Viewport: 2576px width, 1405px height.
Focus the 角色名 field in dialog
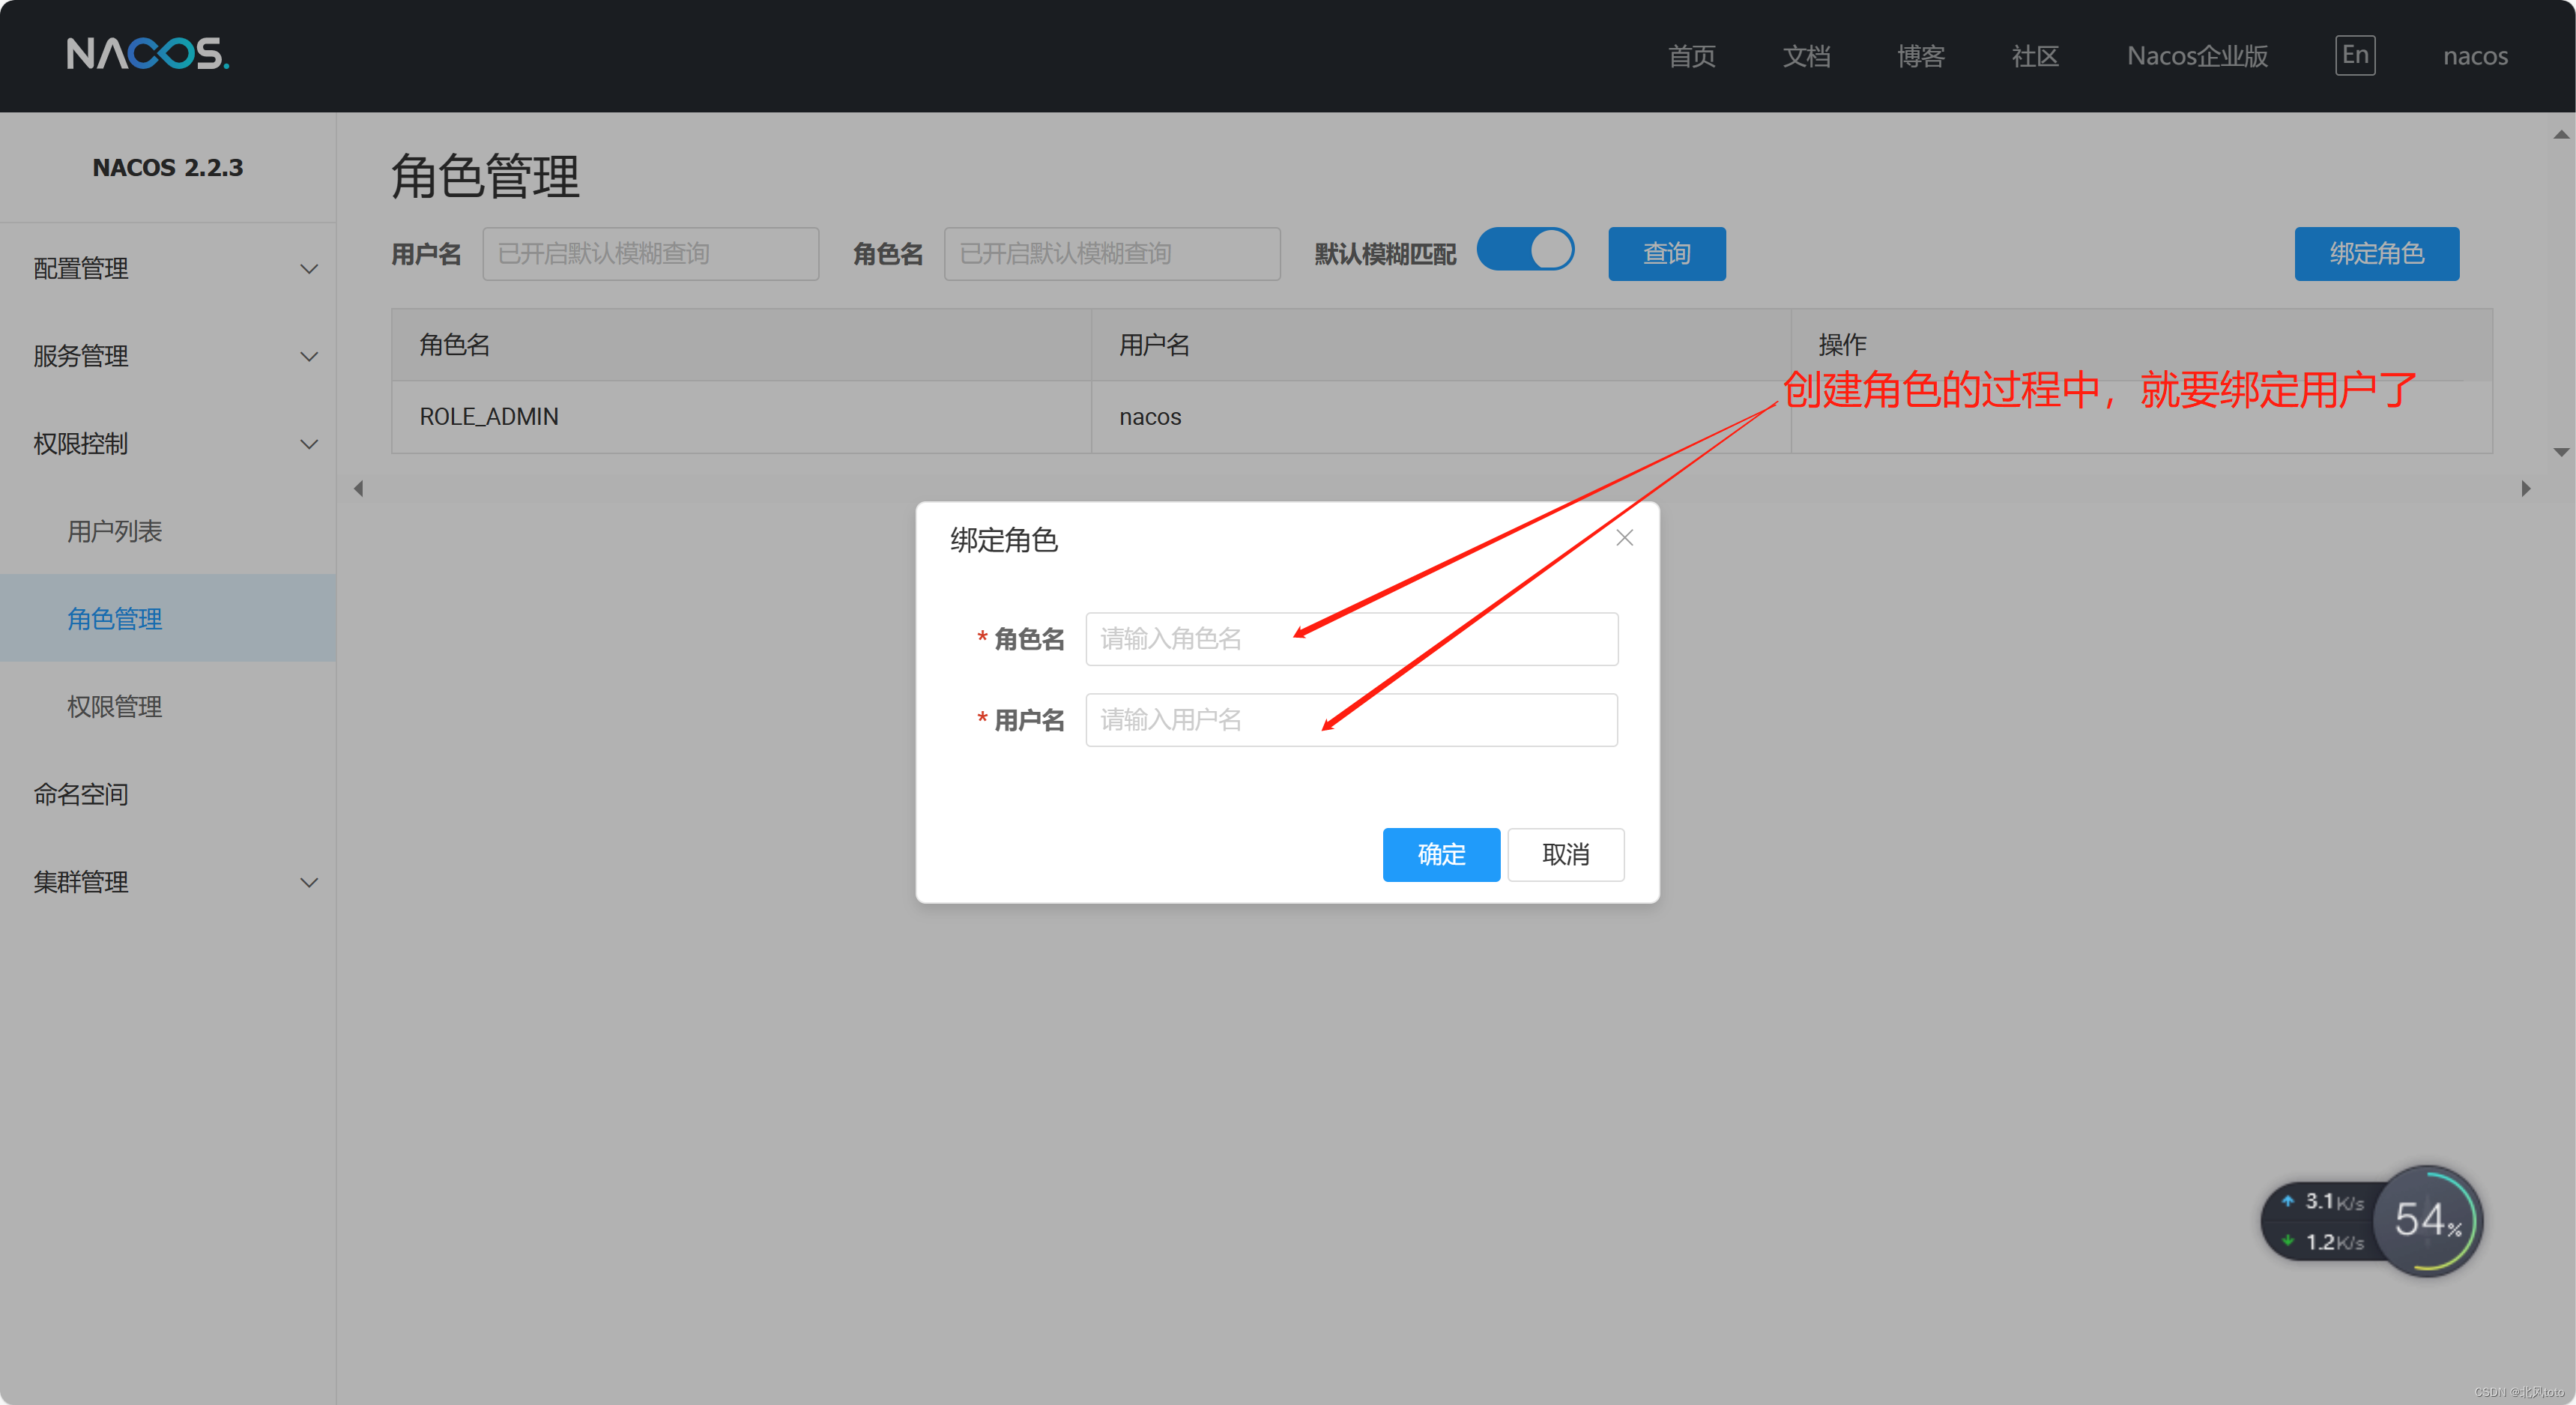click(x=1351, y=638)
